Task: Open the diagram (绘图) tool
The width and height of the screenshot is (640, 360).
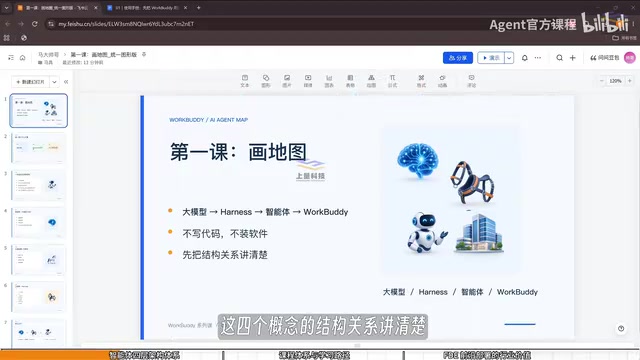Action: click(371, 81)
